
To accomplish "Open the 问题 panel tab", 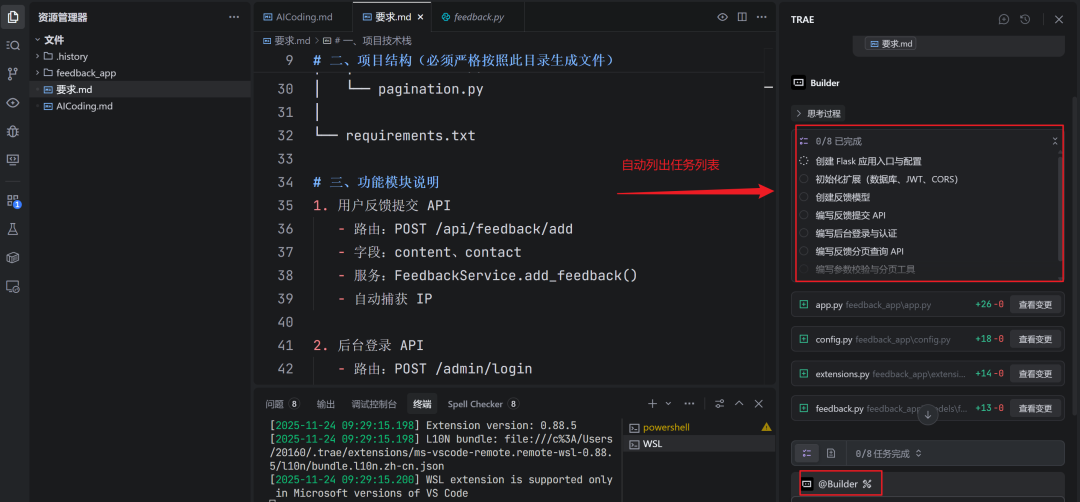I will [283, 404].
